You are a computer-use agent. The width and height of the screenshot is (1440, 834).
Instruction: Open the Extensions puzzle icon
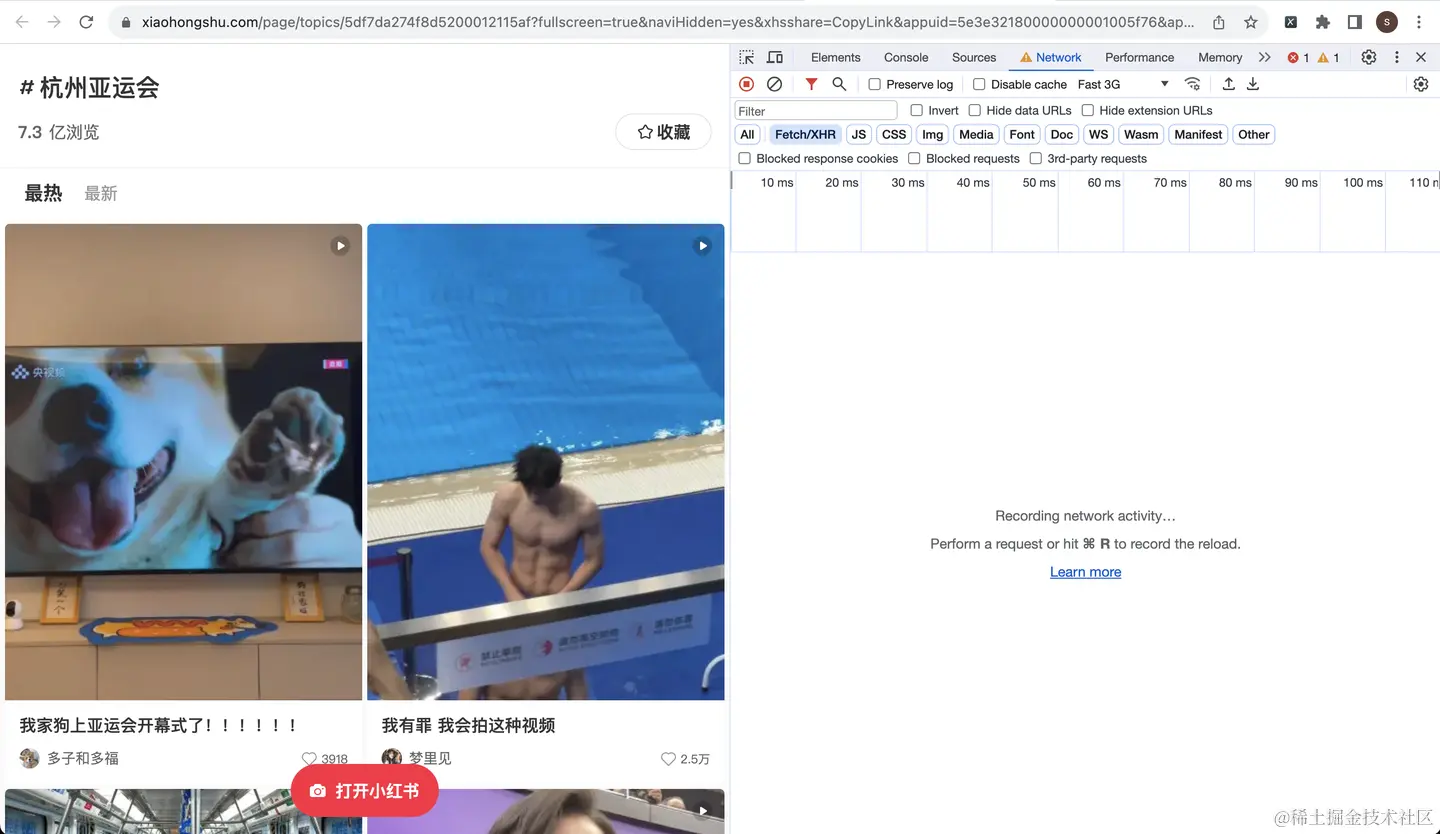click(x=1323, y=22)
